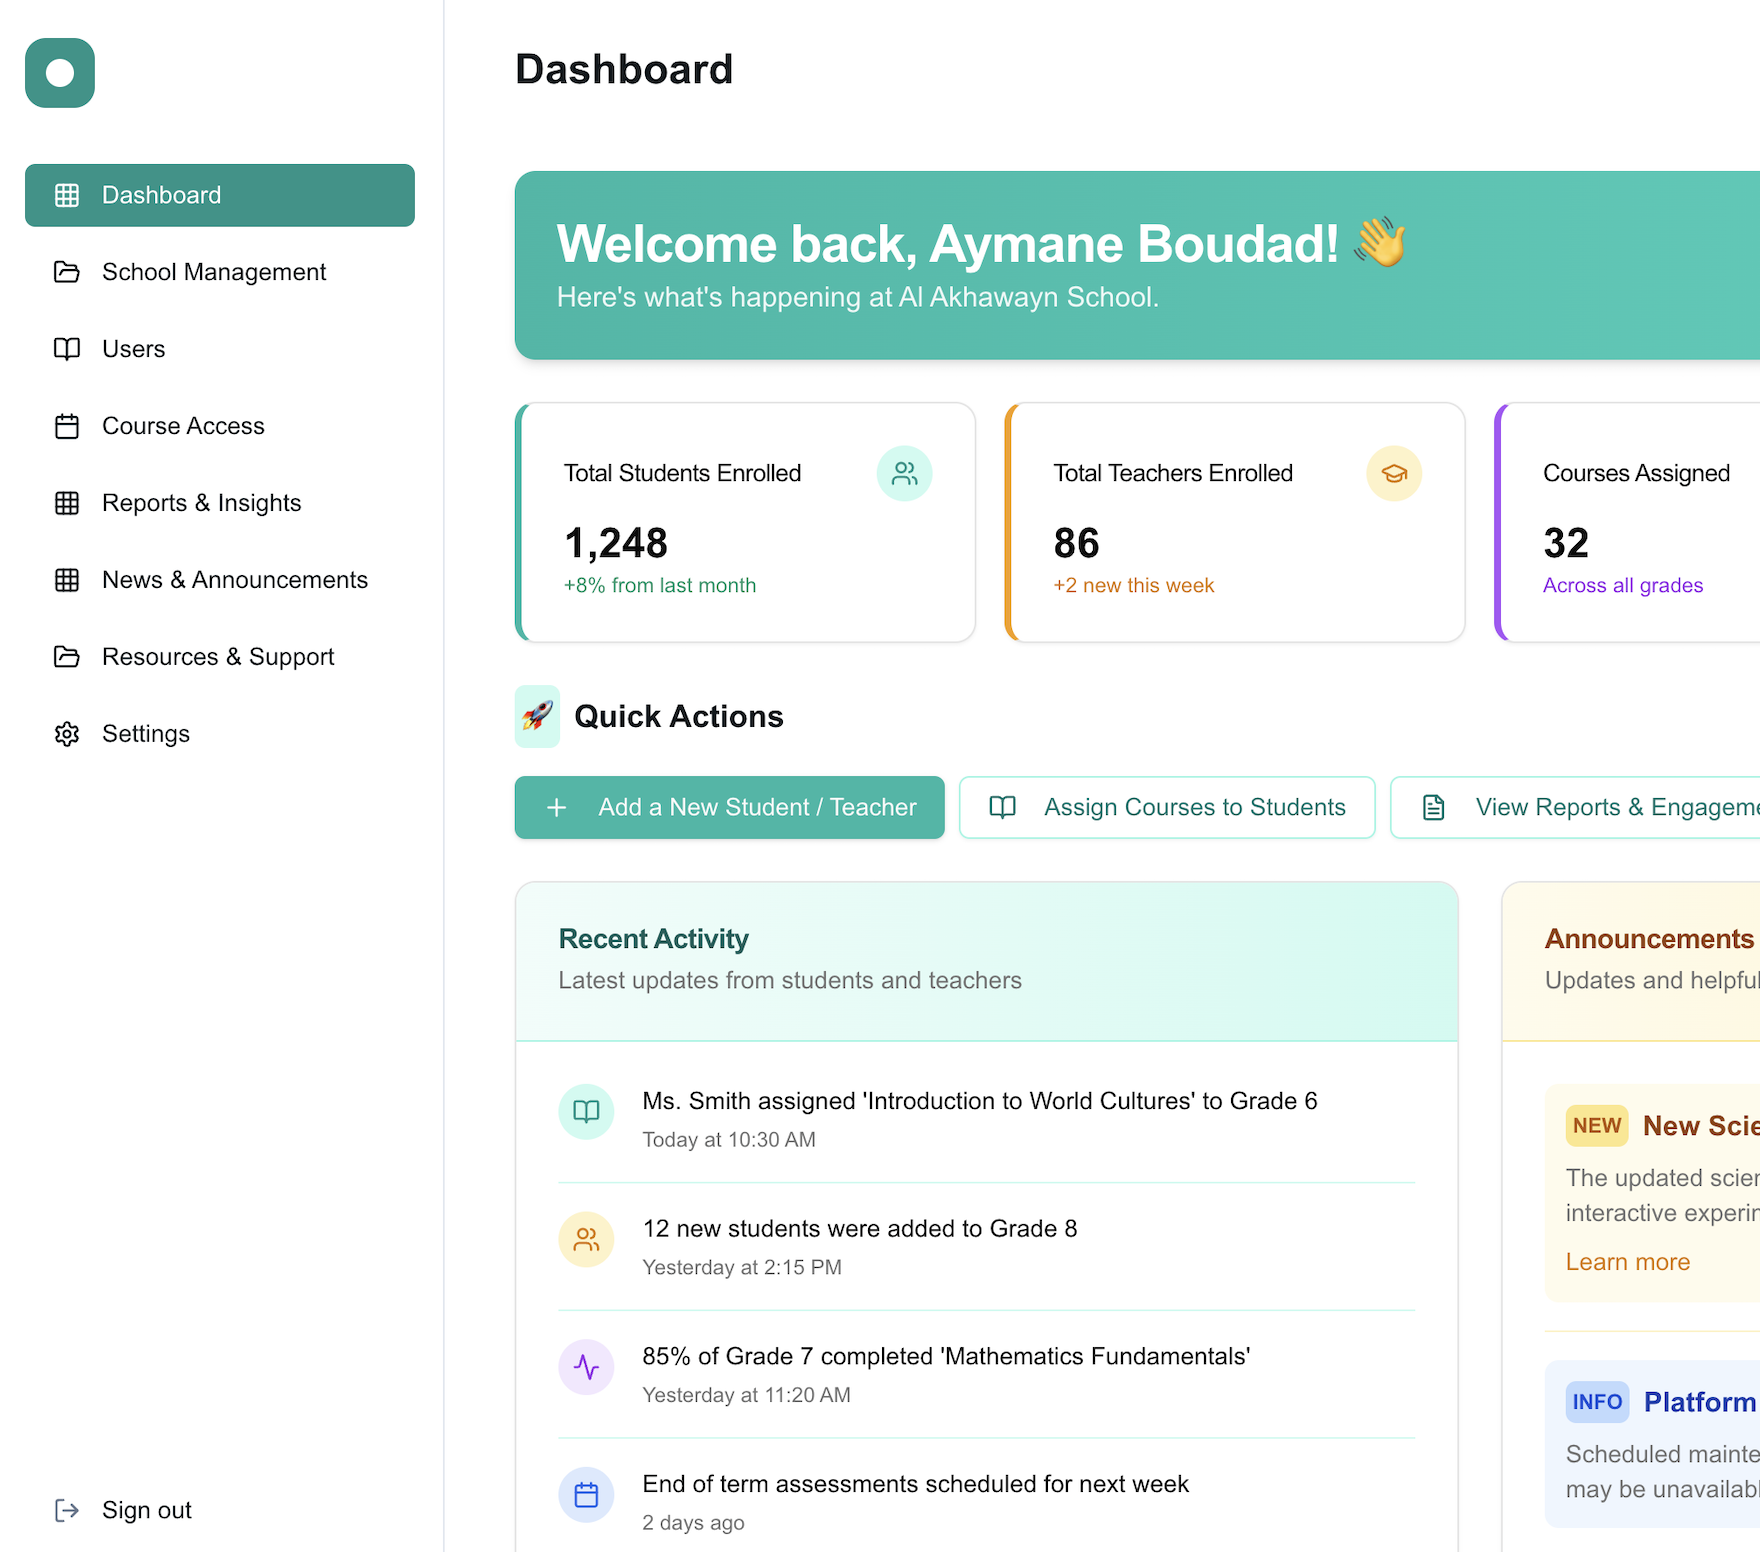1760x1552 pixels.
Task: Open Settings via the gear icon
Action: (x=66, y=733)
